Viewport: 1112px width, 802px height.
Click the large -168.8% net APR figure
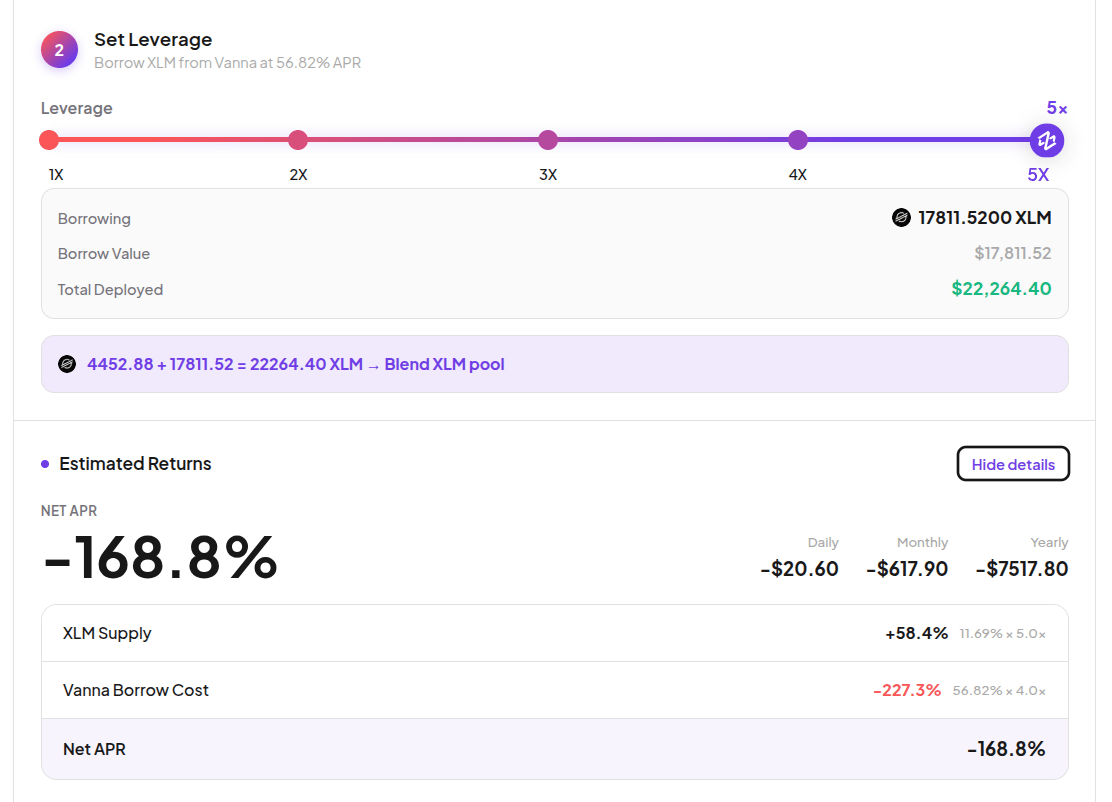point(160,557)
